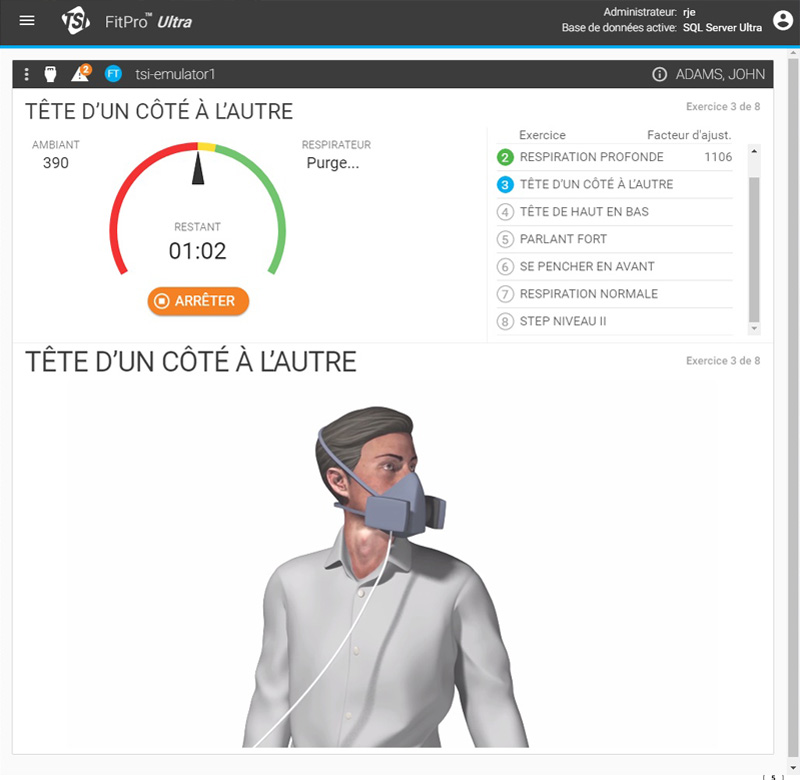Select the TÊTE D'UN CÔTÉ À L'AUTRE row

596,184
